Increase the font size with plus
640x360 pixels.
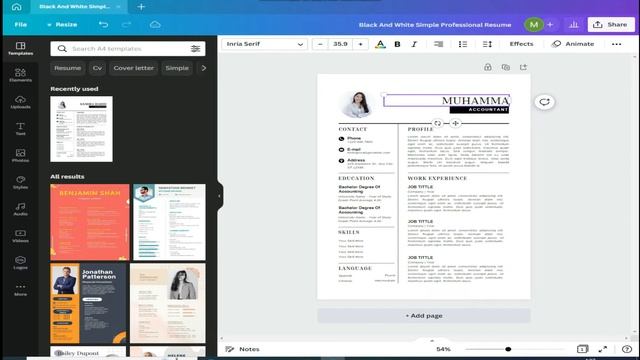[x=360, y=44]
